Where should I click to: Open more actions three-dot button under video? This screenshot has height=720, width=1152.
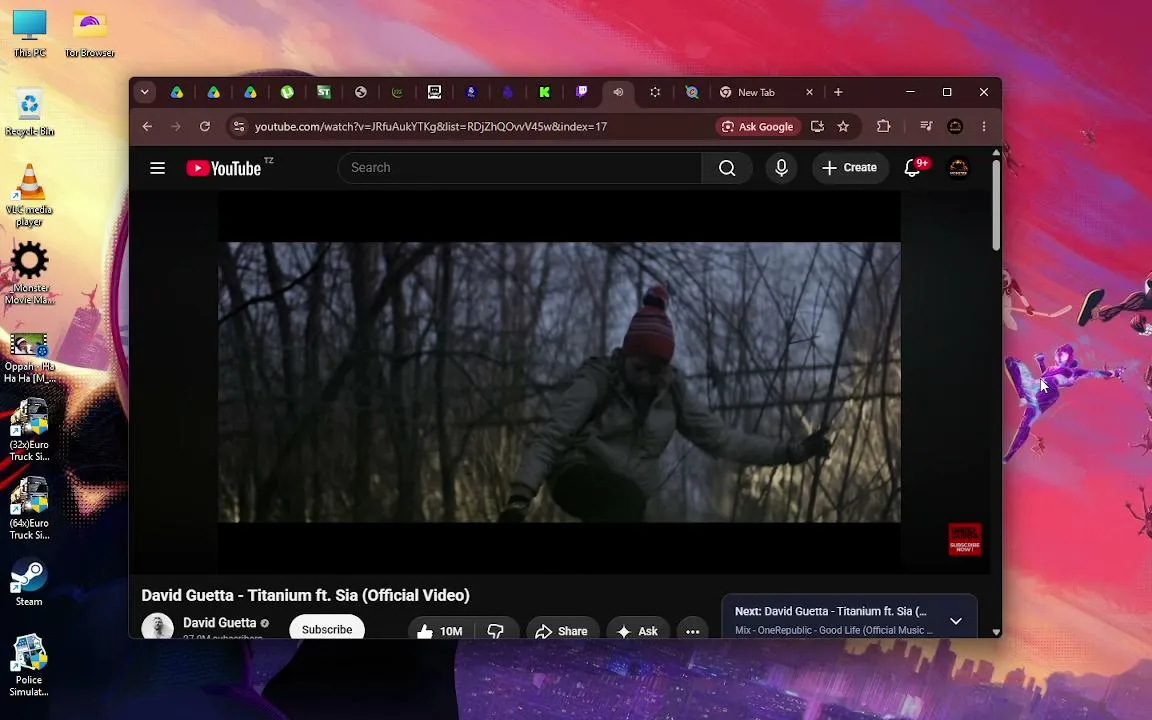pyautogui.click(x=692, y=630)
